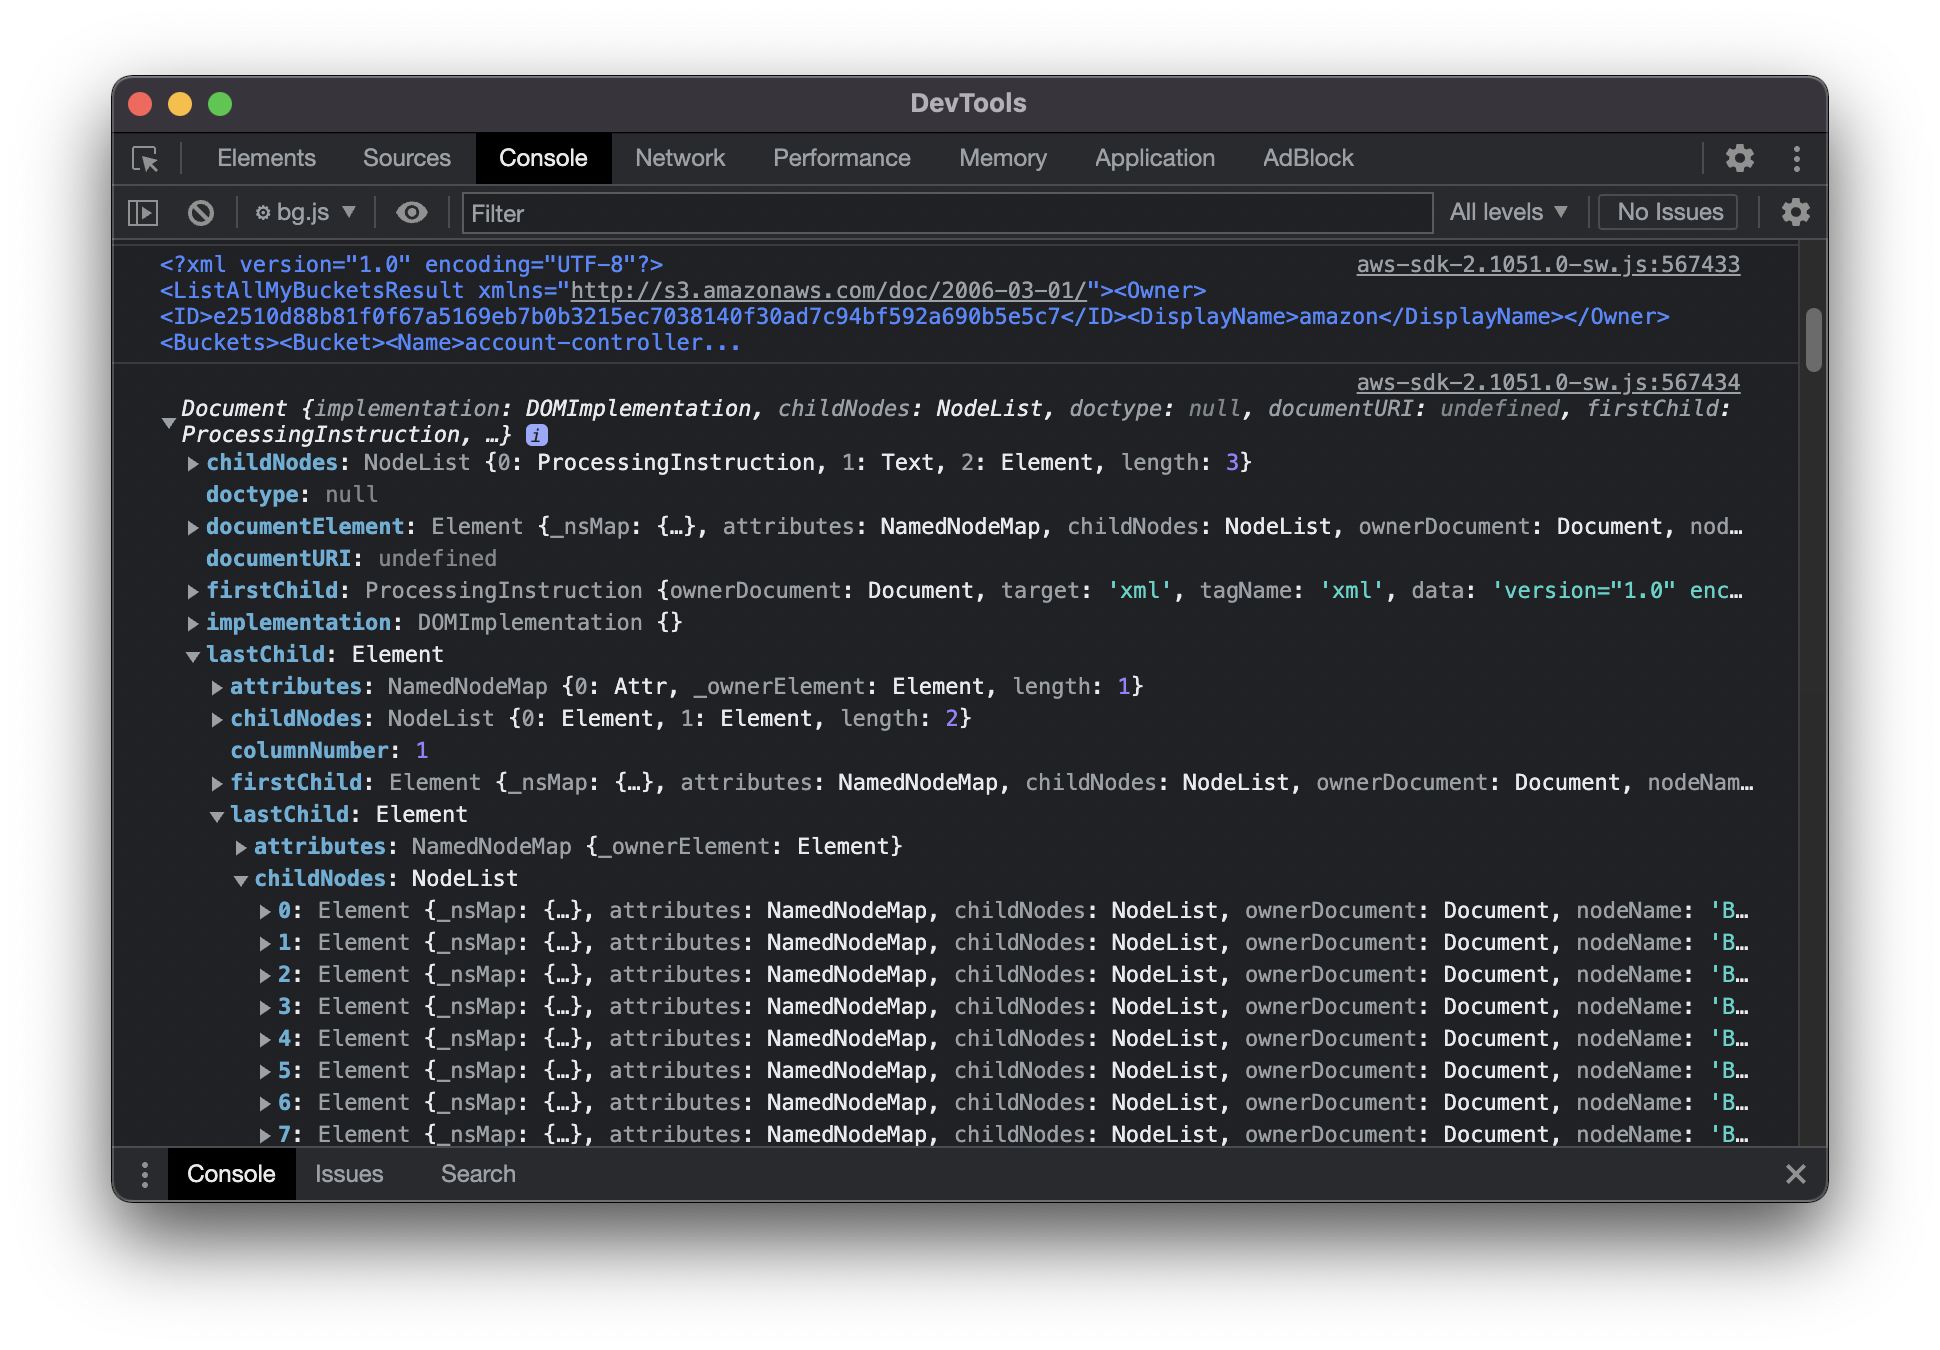Viewport: 1940px width, 1350px height.
Task: Click the No Issues button
Action: click(x=1666, y=212)
